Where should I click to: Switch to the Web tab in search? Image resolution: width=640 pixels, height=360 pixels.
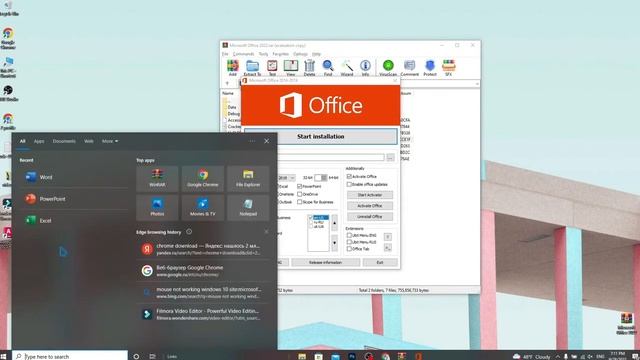tap(89, 141)
